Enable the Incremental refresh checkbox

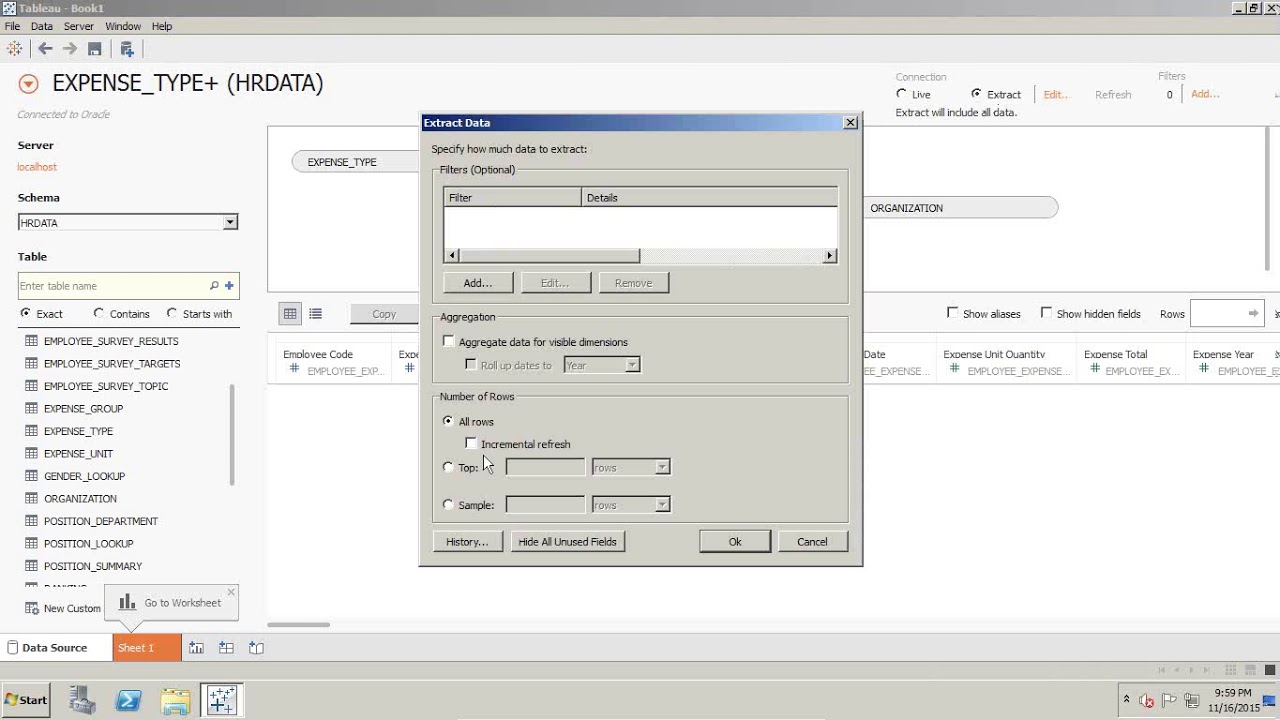click(471, 443)
